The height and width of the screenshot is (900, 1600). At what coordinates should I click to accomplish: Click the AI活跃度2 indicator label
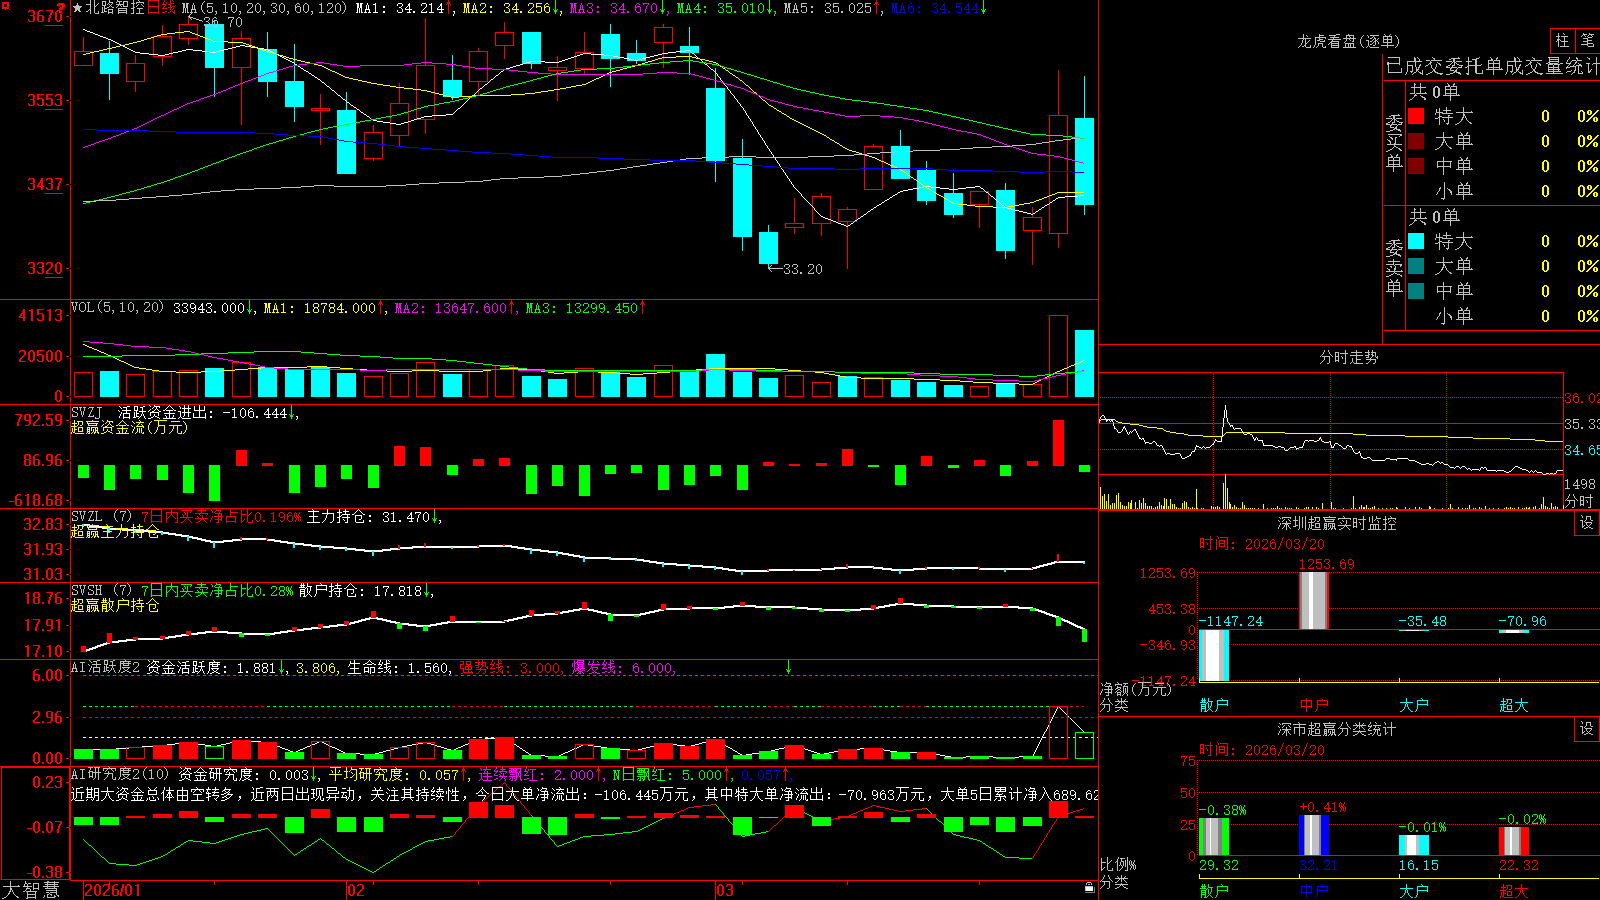[106, 667]
